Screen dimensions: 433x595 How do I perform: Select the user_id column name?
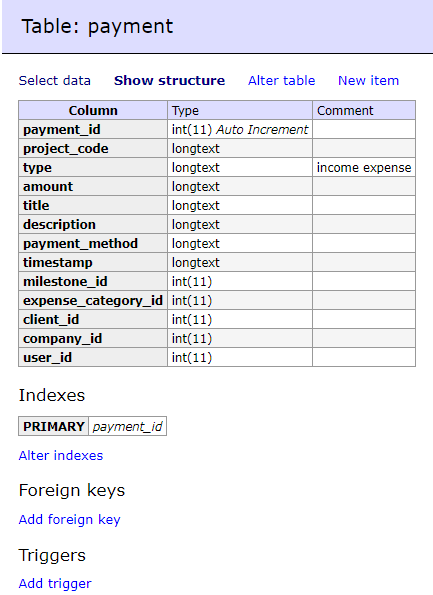pyautogui.click(x=47, y=357)
